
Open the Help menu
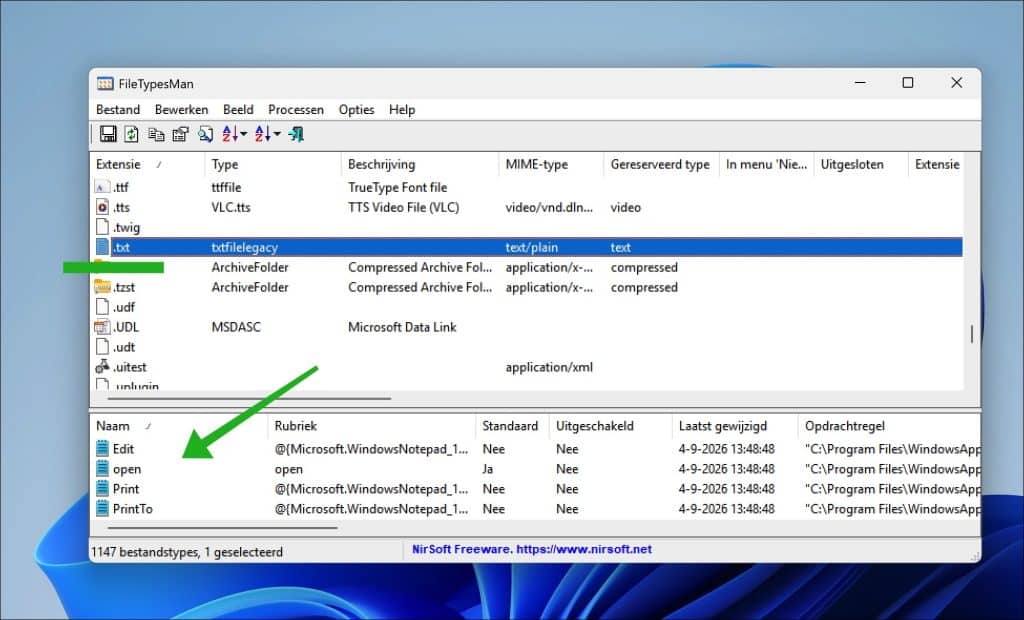tap(402, 110)
